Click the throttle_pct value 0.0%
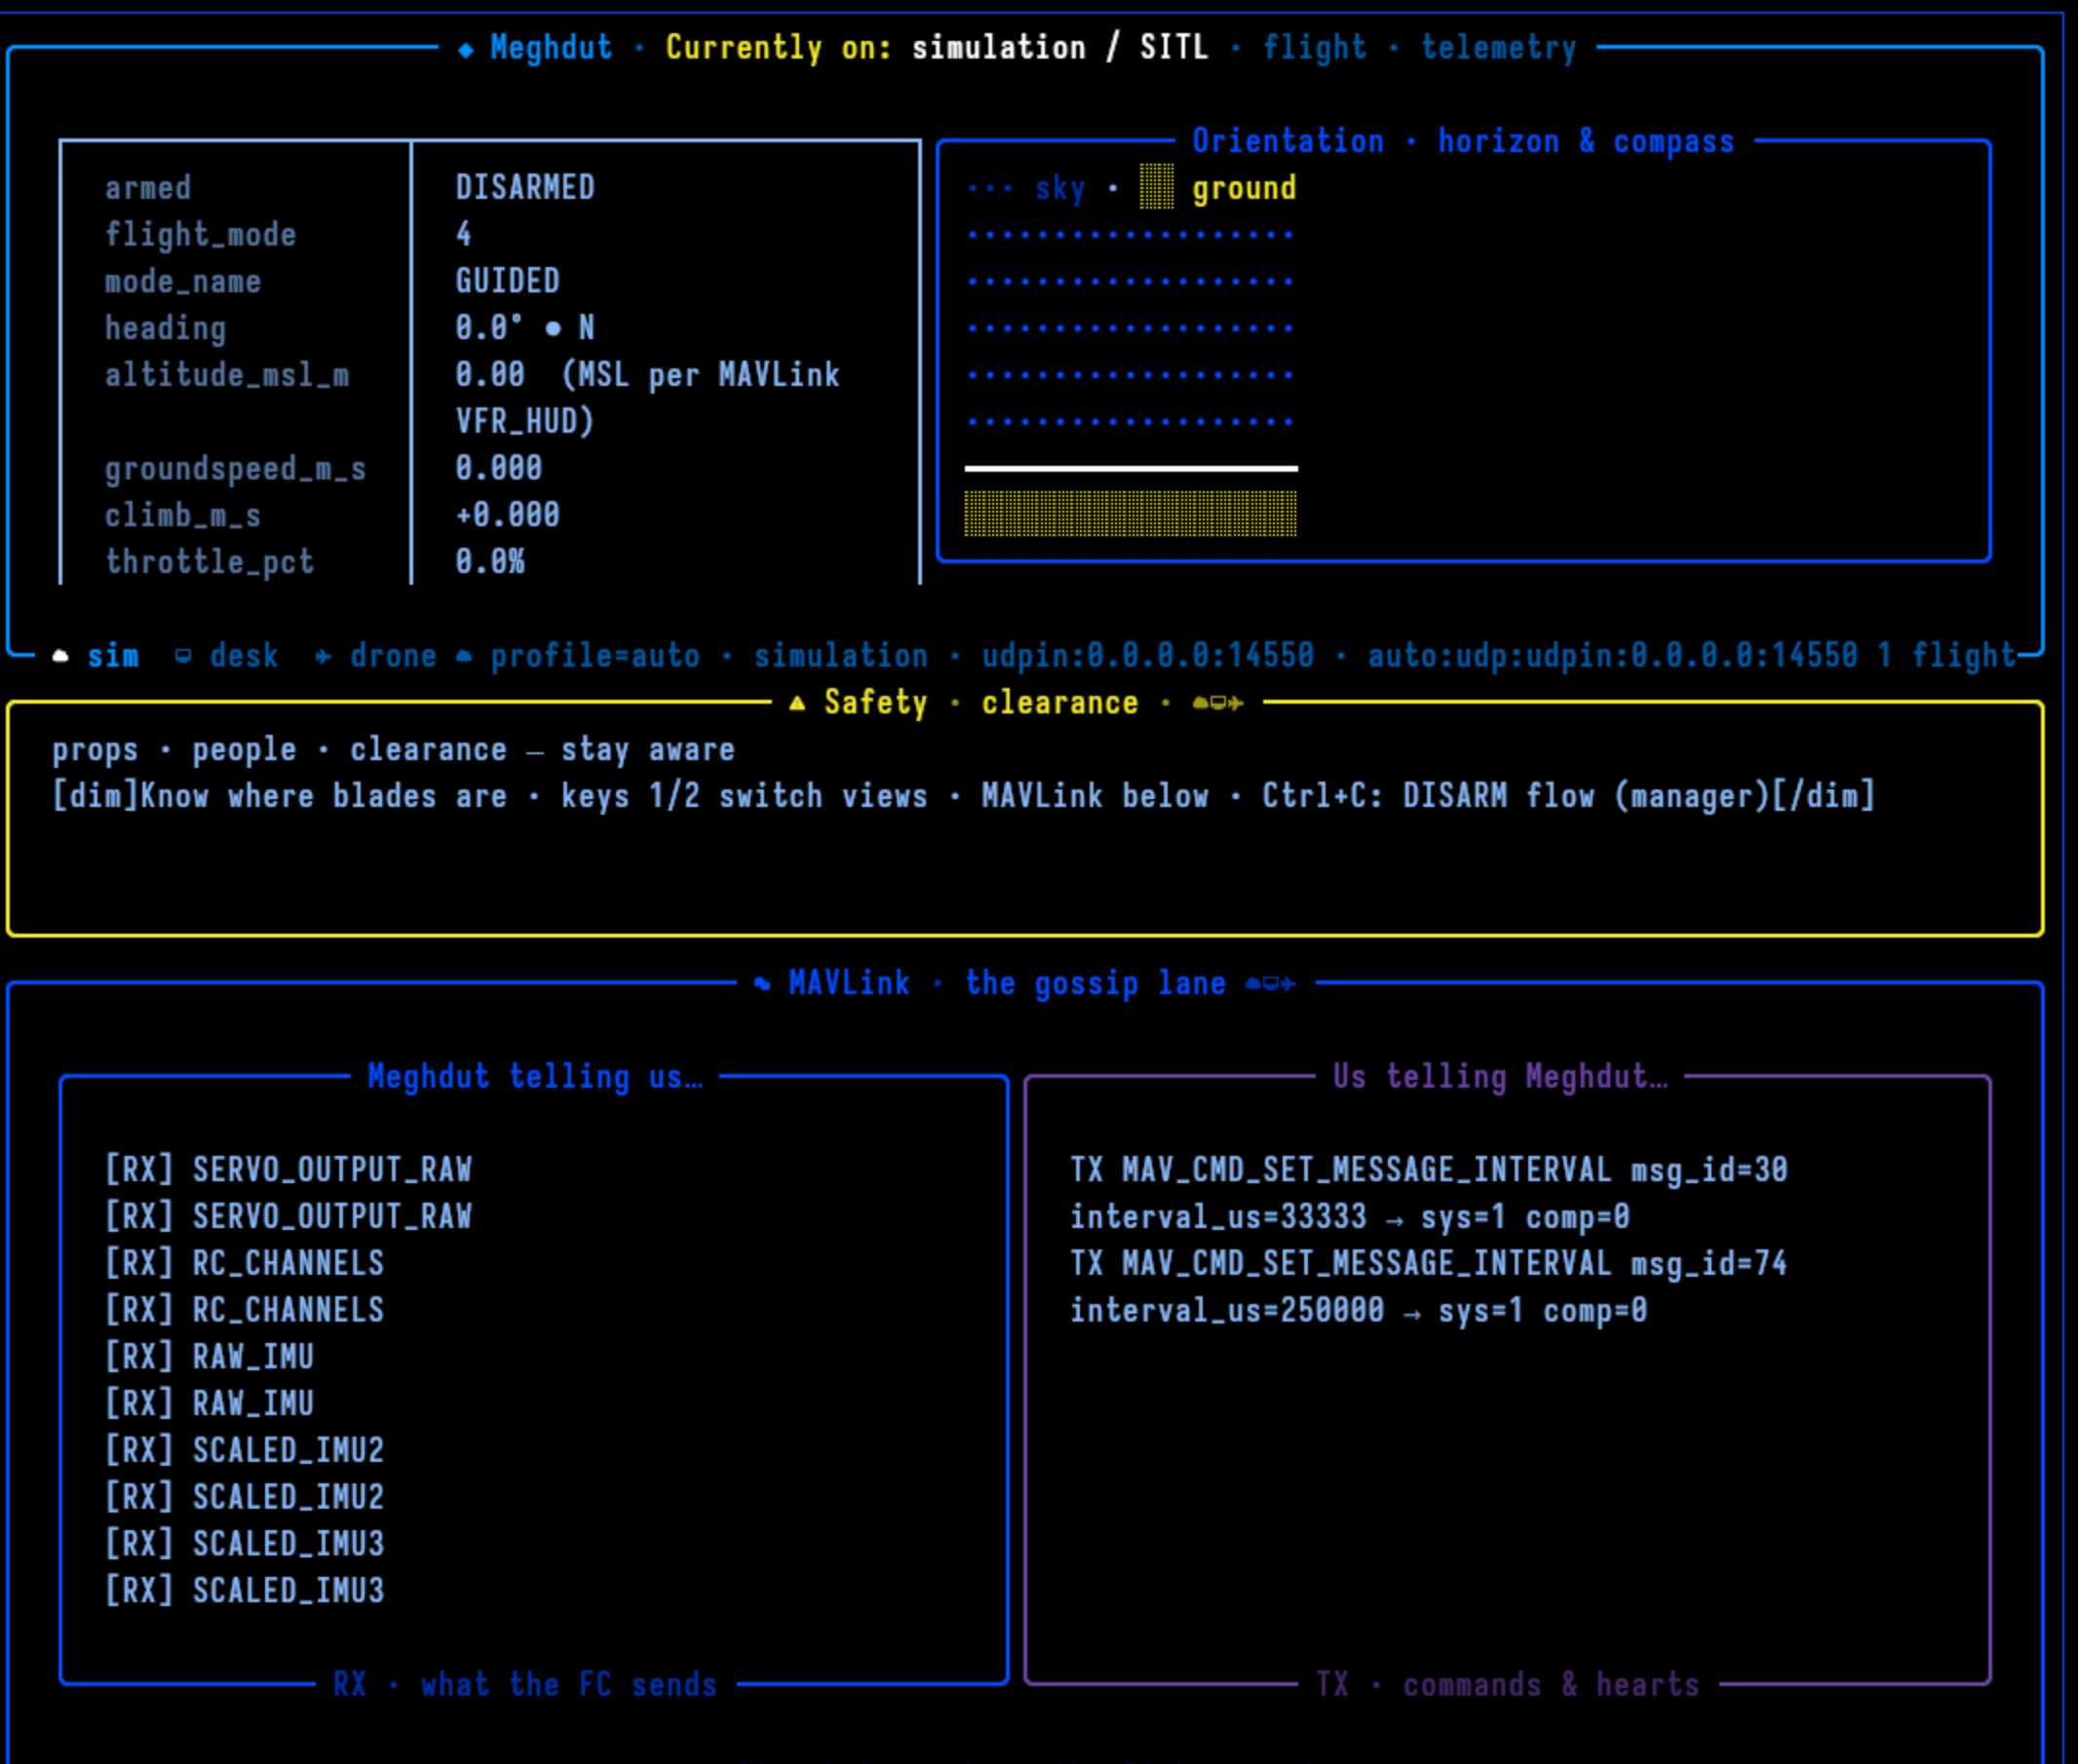Image resolution: width=2078 pixels, height=1764 pixels. tap(490, 562)
